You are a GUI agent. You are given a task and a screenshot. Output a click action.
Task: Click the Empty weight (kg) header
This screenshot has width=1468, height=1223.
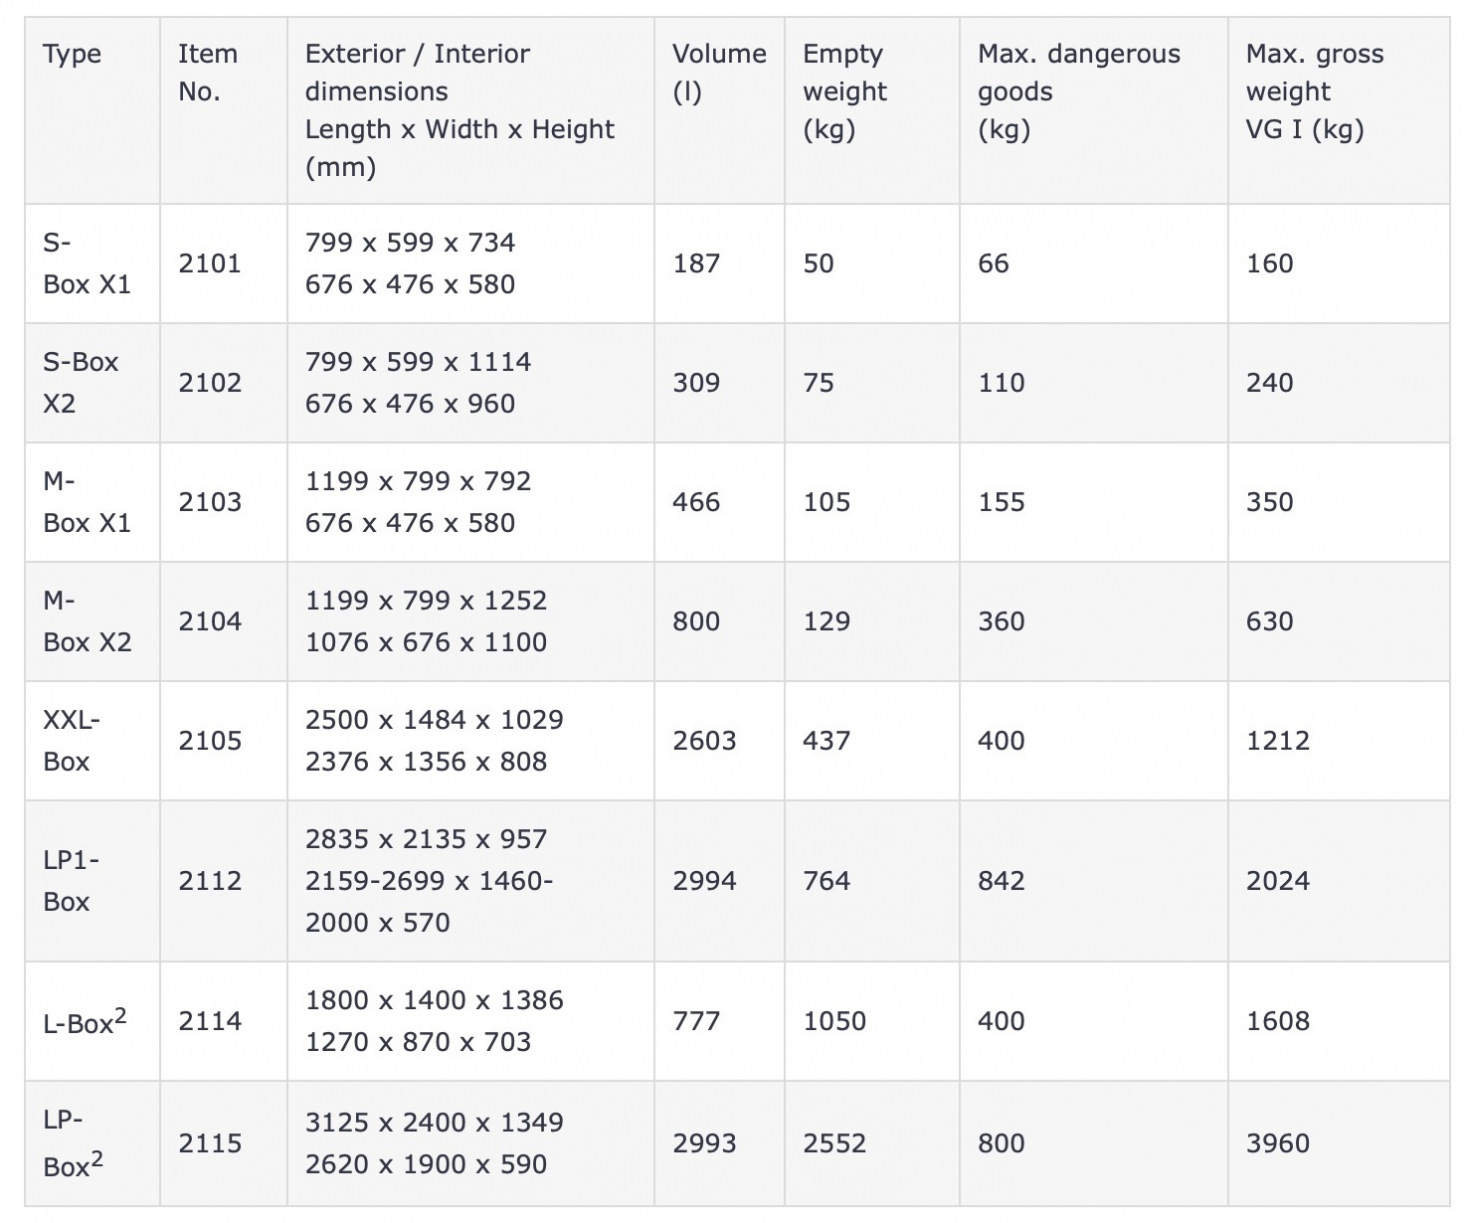(845, 92)
